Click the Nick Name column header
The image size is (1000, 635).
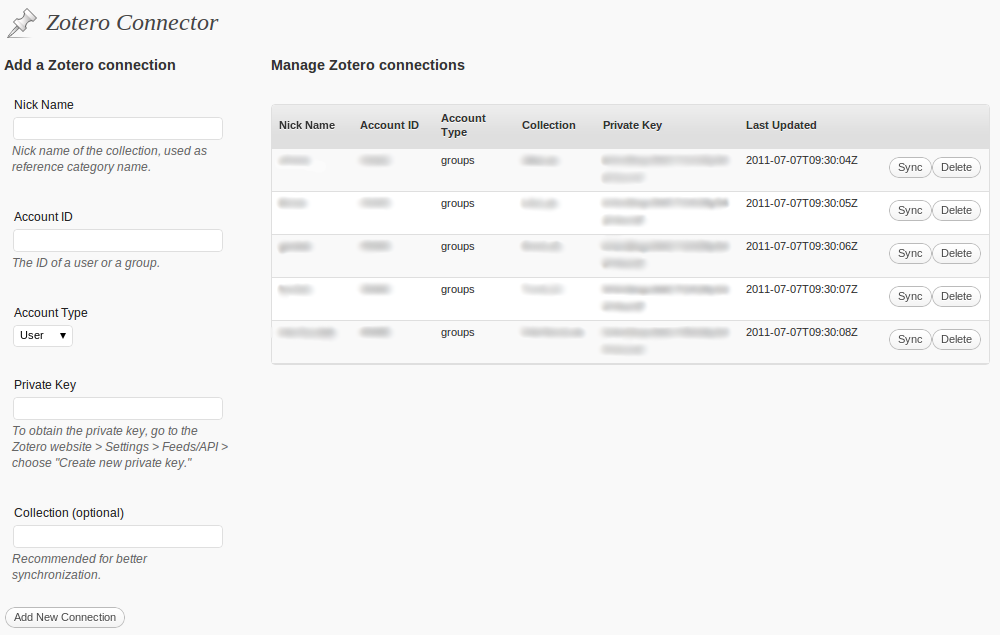(307, 126)
